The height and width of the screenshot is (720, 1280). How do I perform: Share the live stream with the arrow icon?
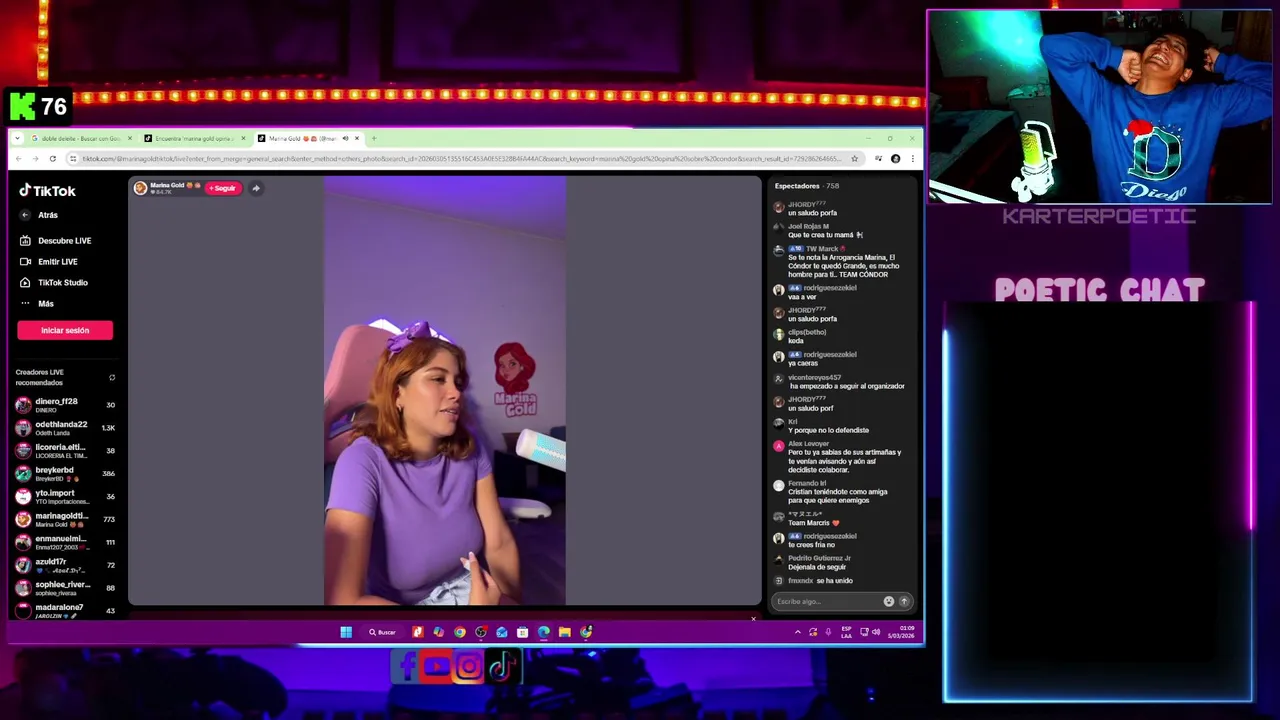[x=256, y=188]
